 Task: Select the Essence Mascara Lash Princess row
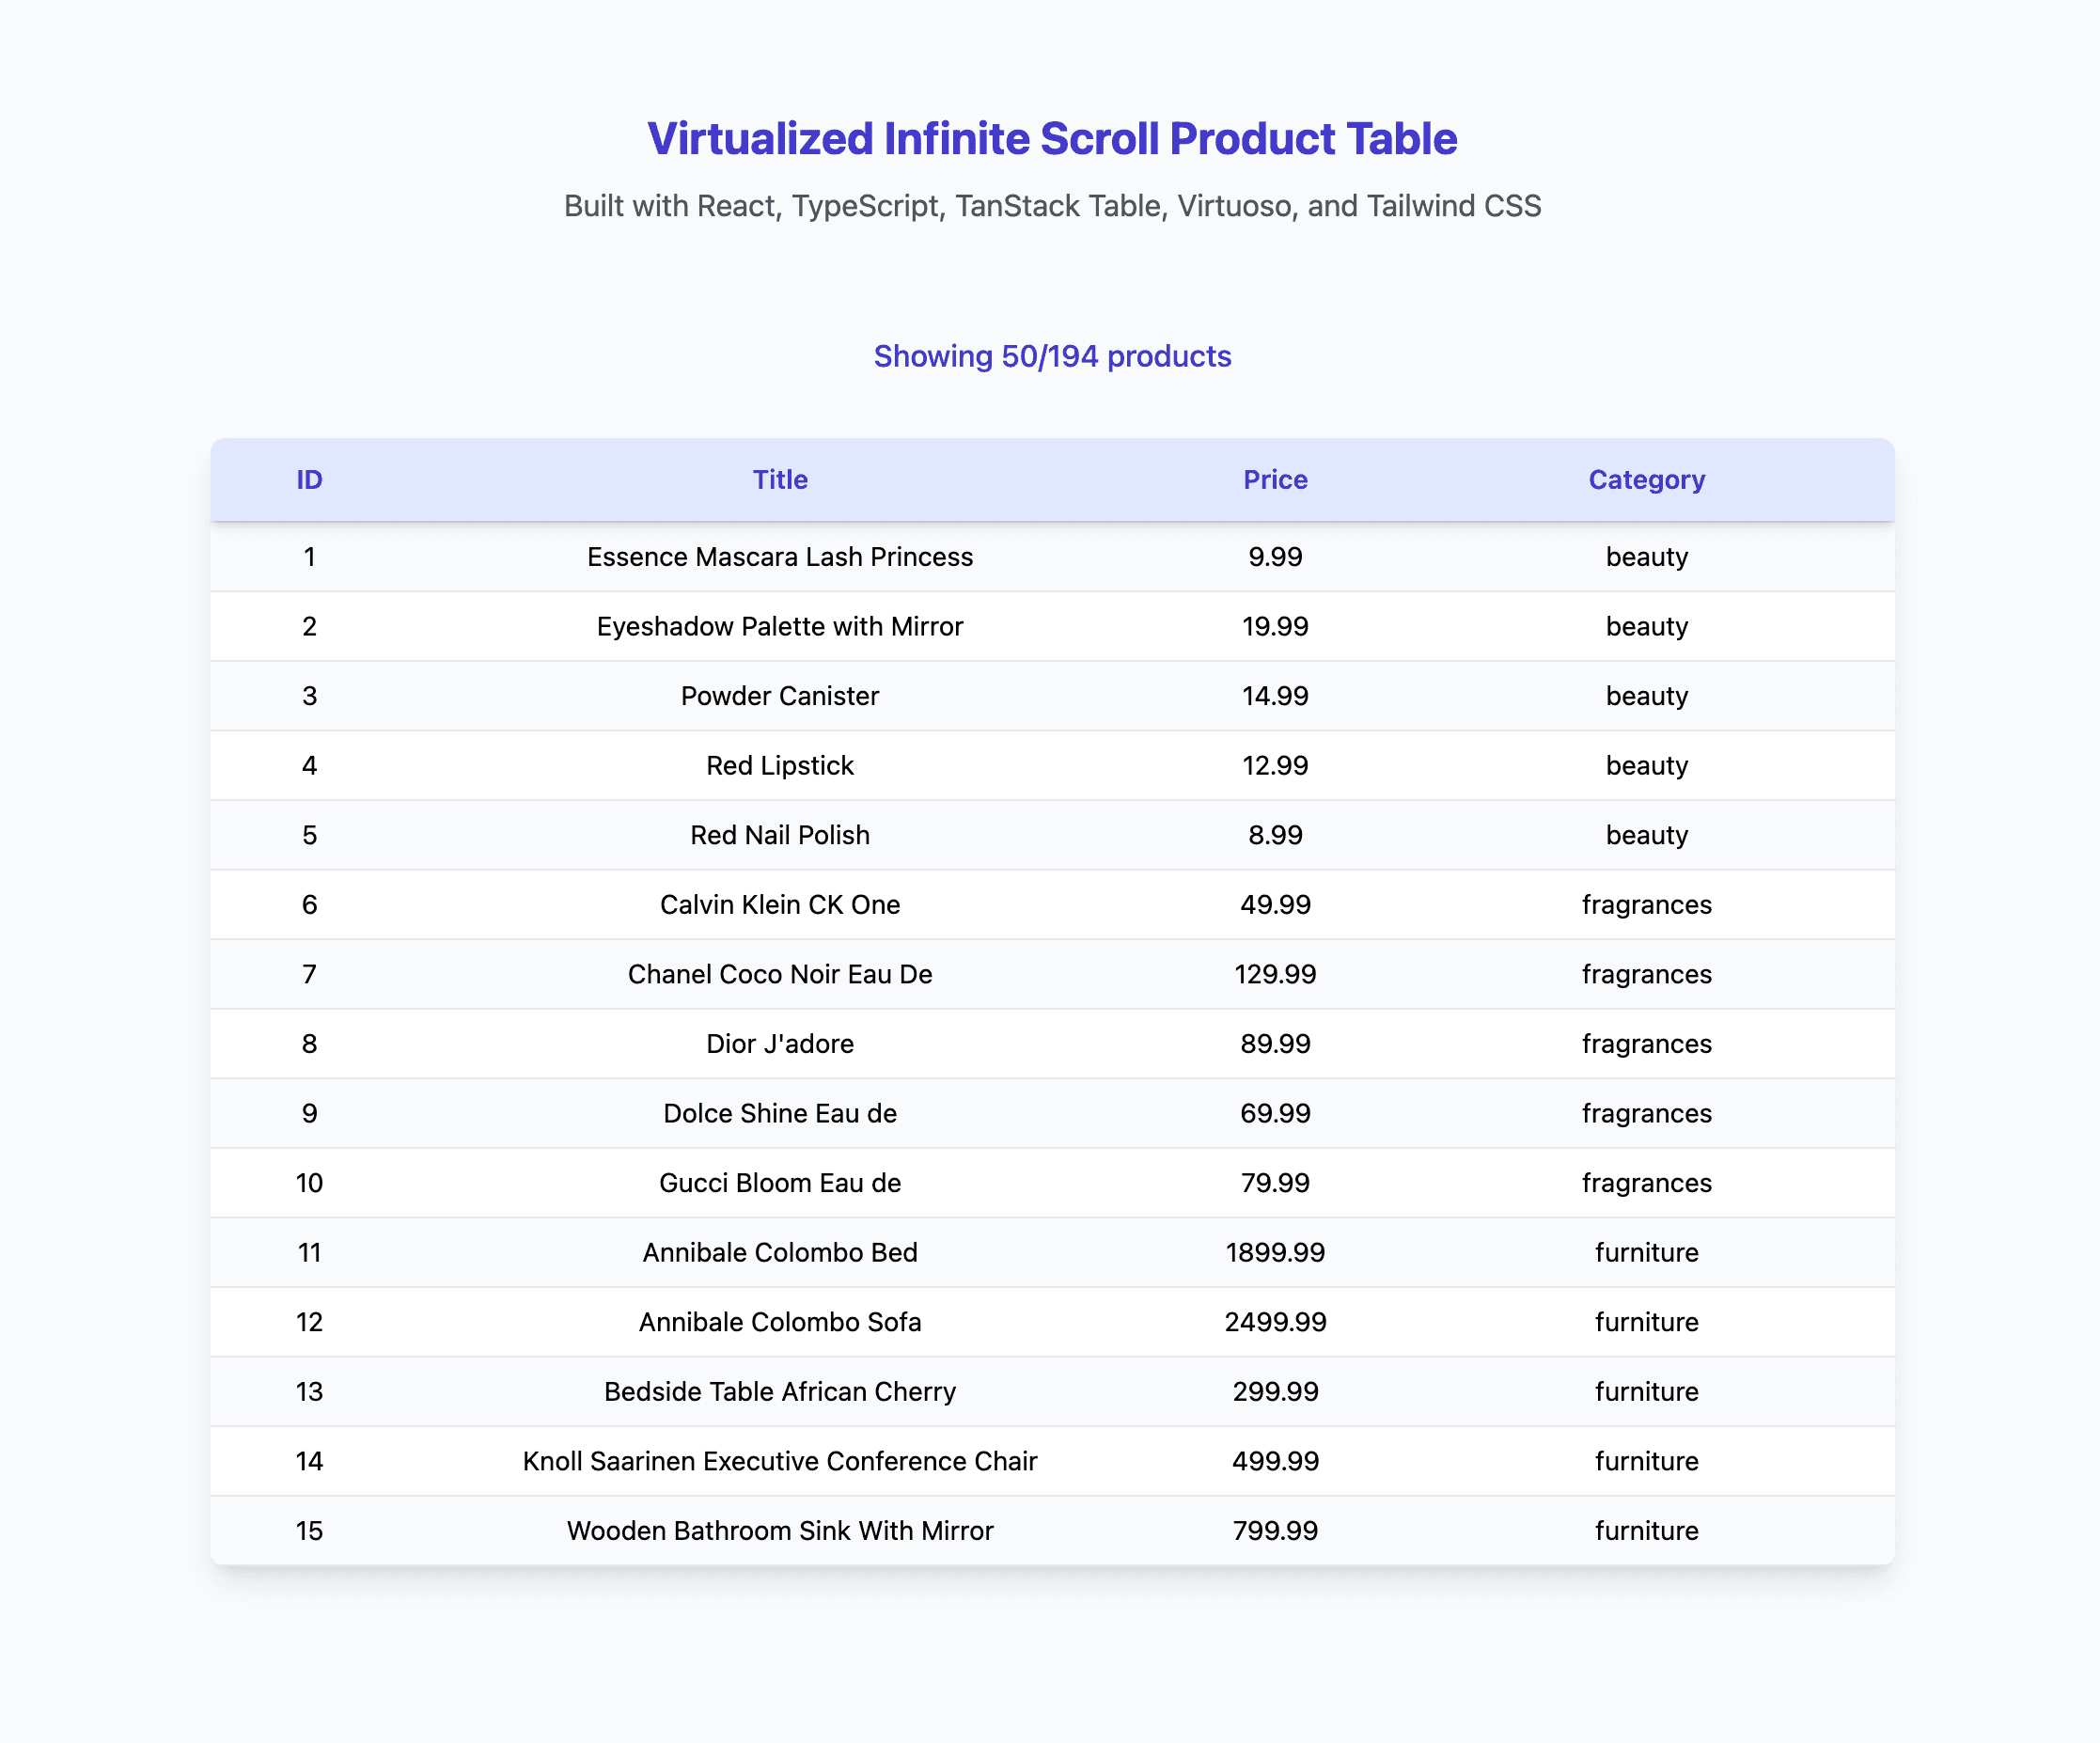780,557
